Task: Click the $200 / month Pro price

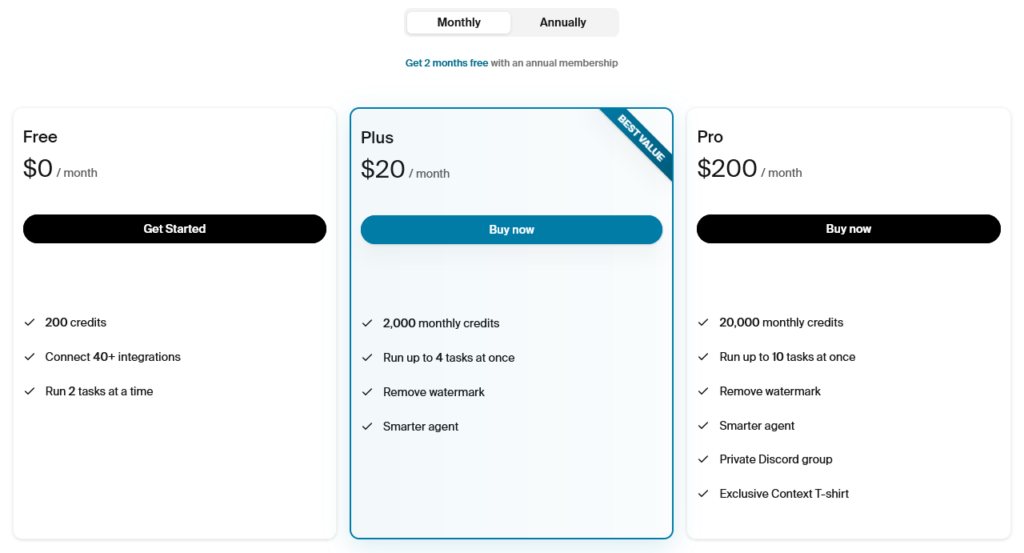Action: click(749, 169)
